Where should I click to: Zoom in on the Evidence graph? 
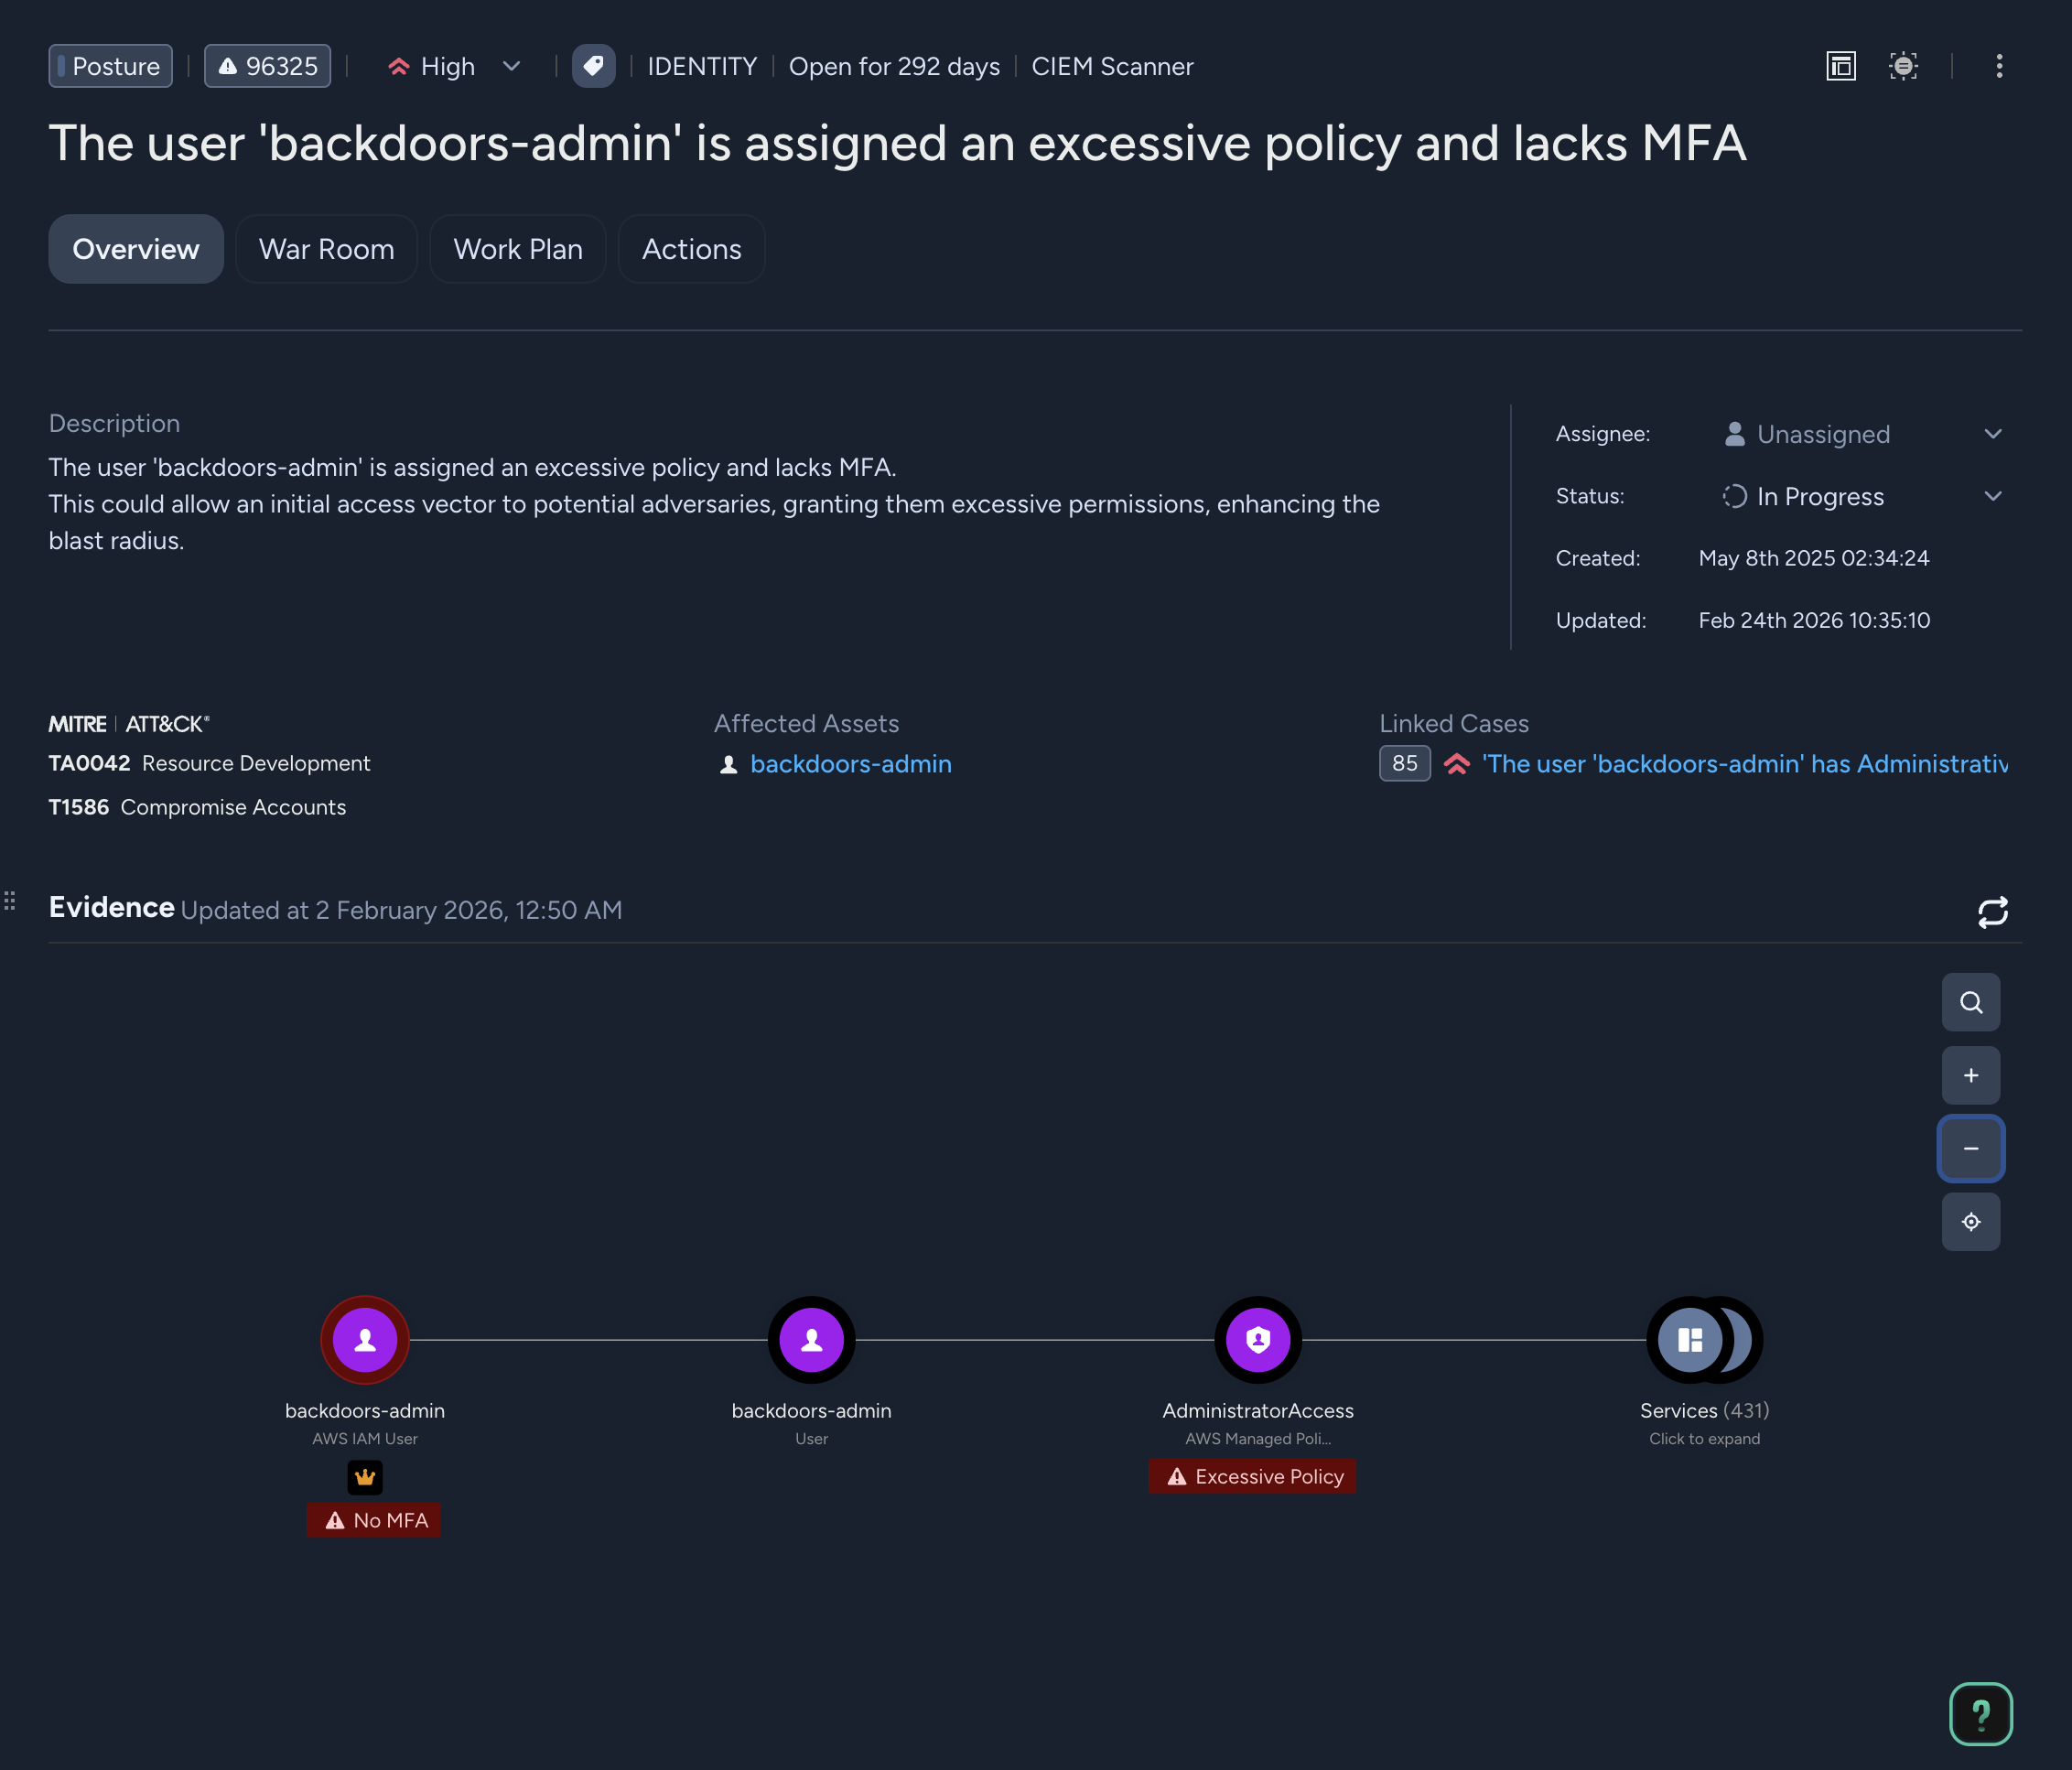[x=1971, y=1075]
